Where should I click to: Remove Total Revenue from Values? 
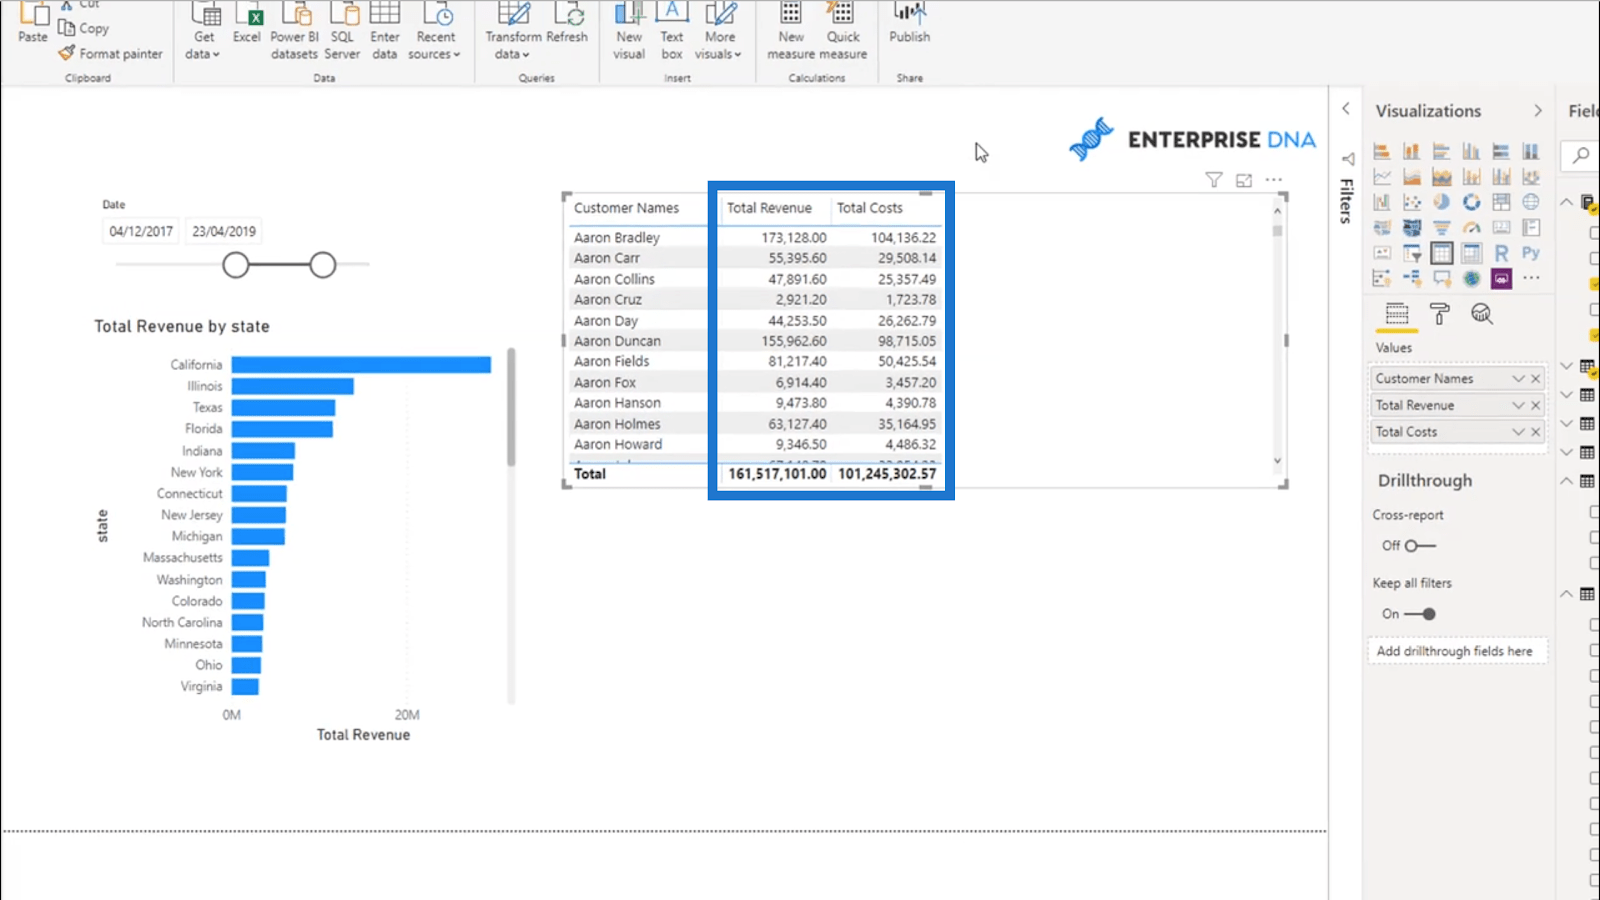click(x=1536, y=405)
